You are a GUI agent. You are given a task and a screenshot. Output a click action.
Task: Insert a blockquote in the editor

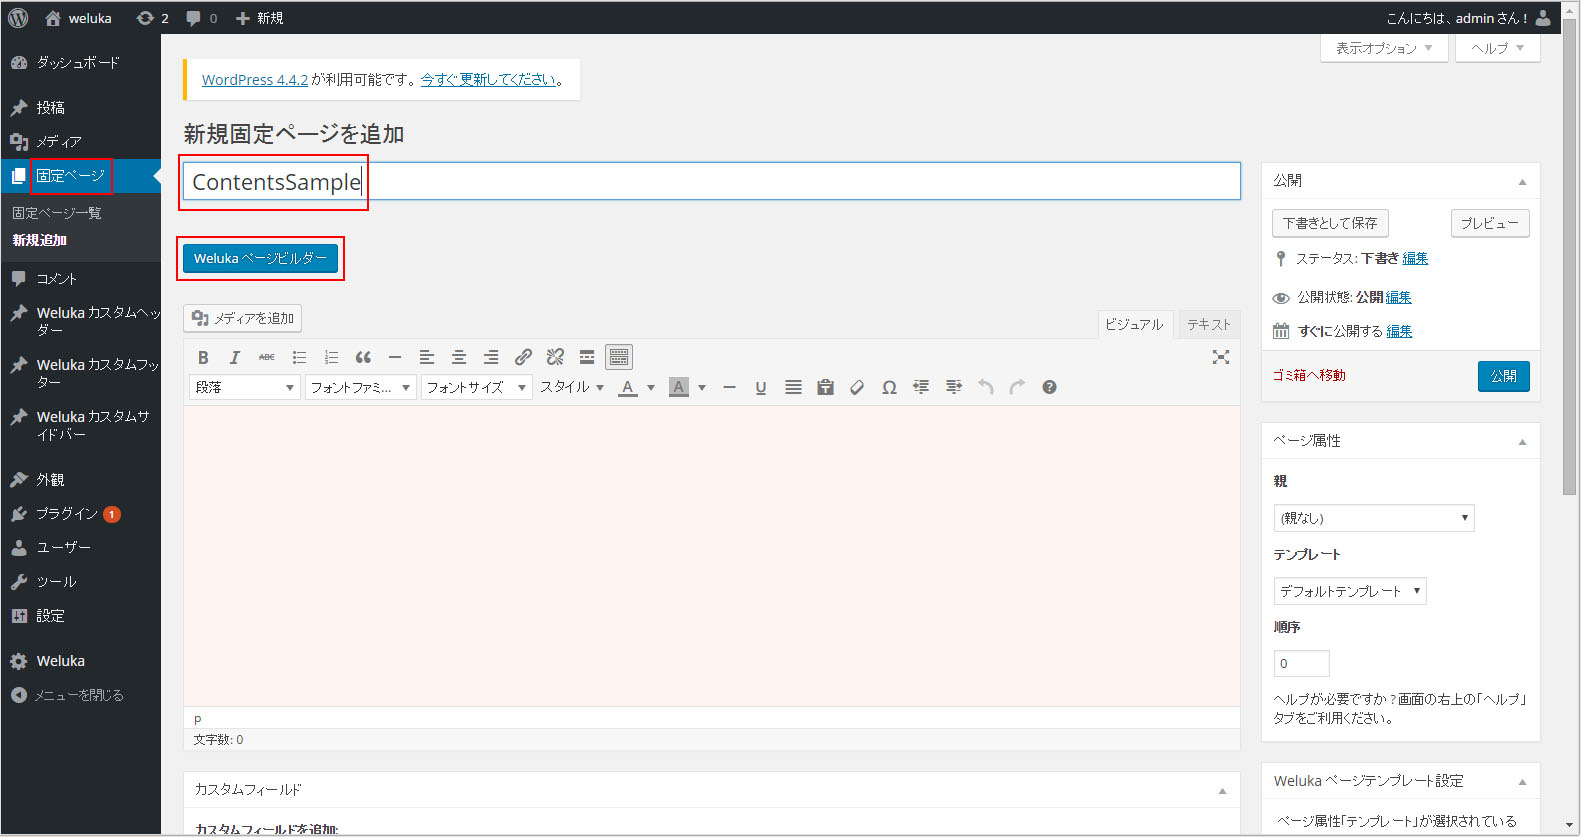(363, 357)
